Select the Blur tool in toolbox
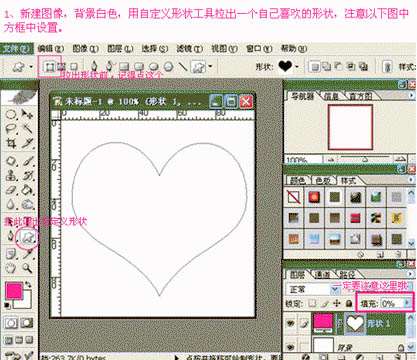This screenshot has width=417, height=360. 11,204
